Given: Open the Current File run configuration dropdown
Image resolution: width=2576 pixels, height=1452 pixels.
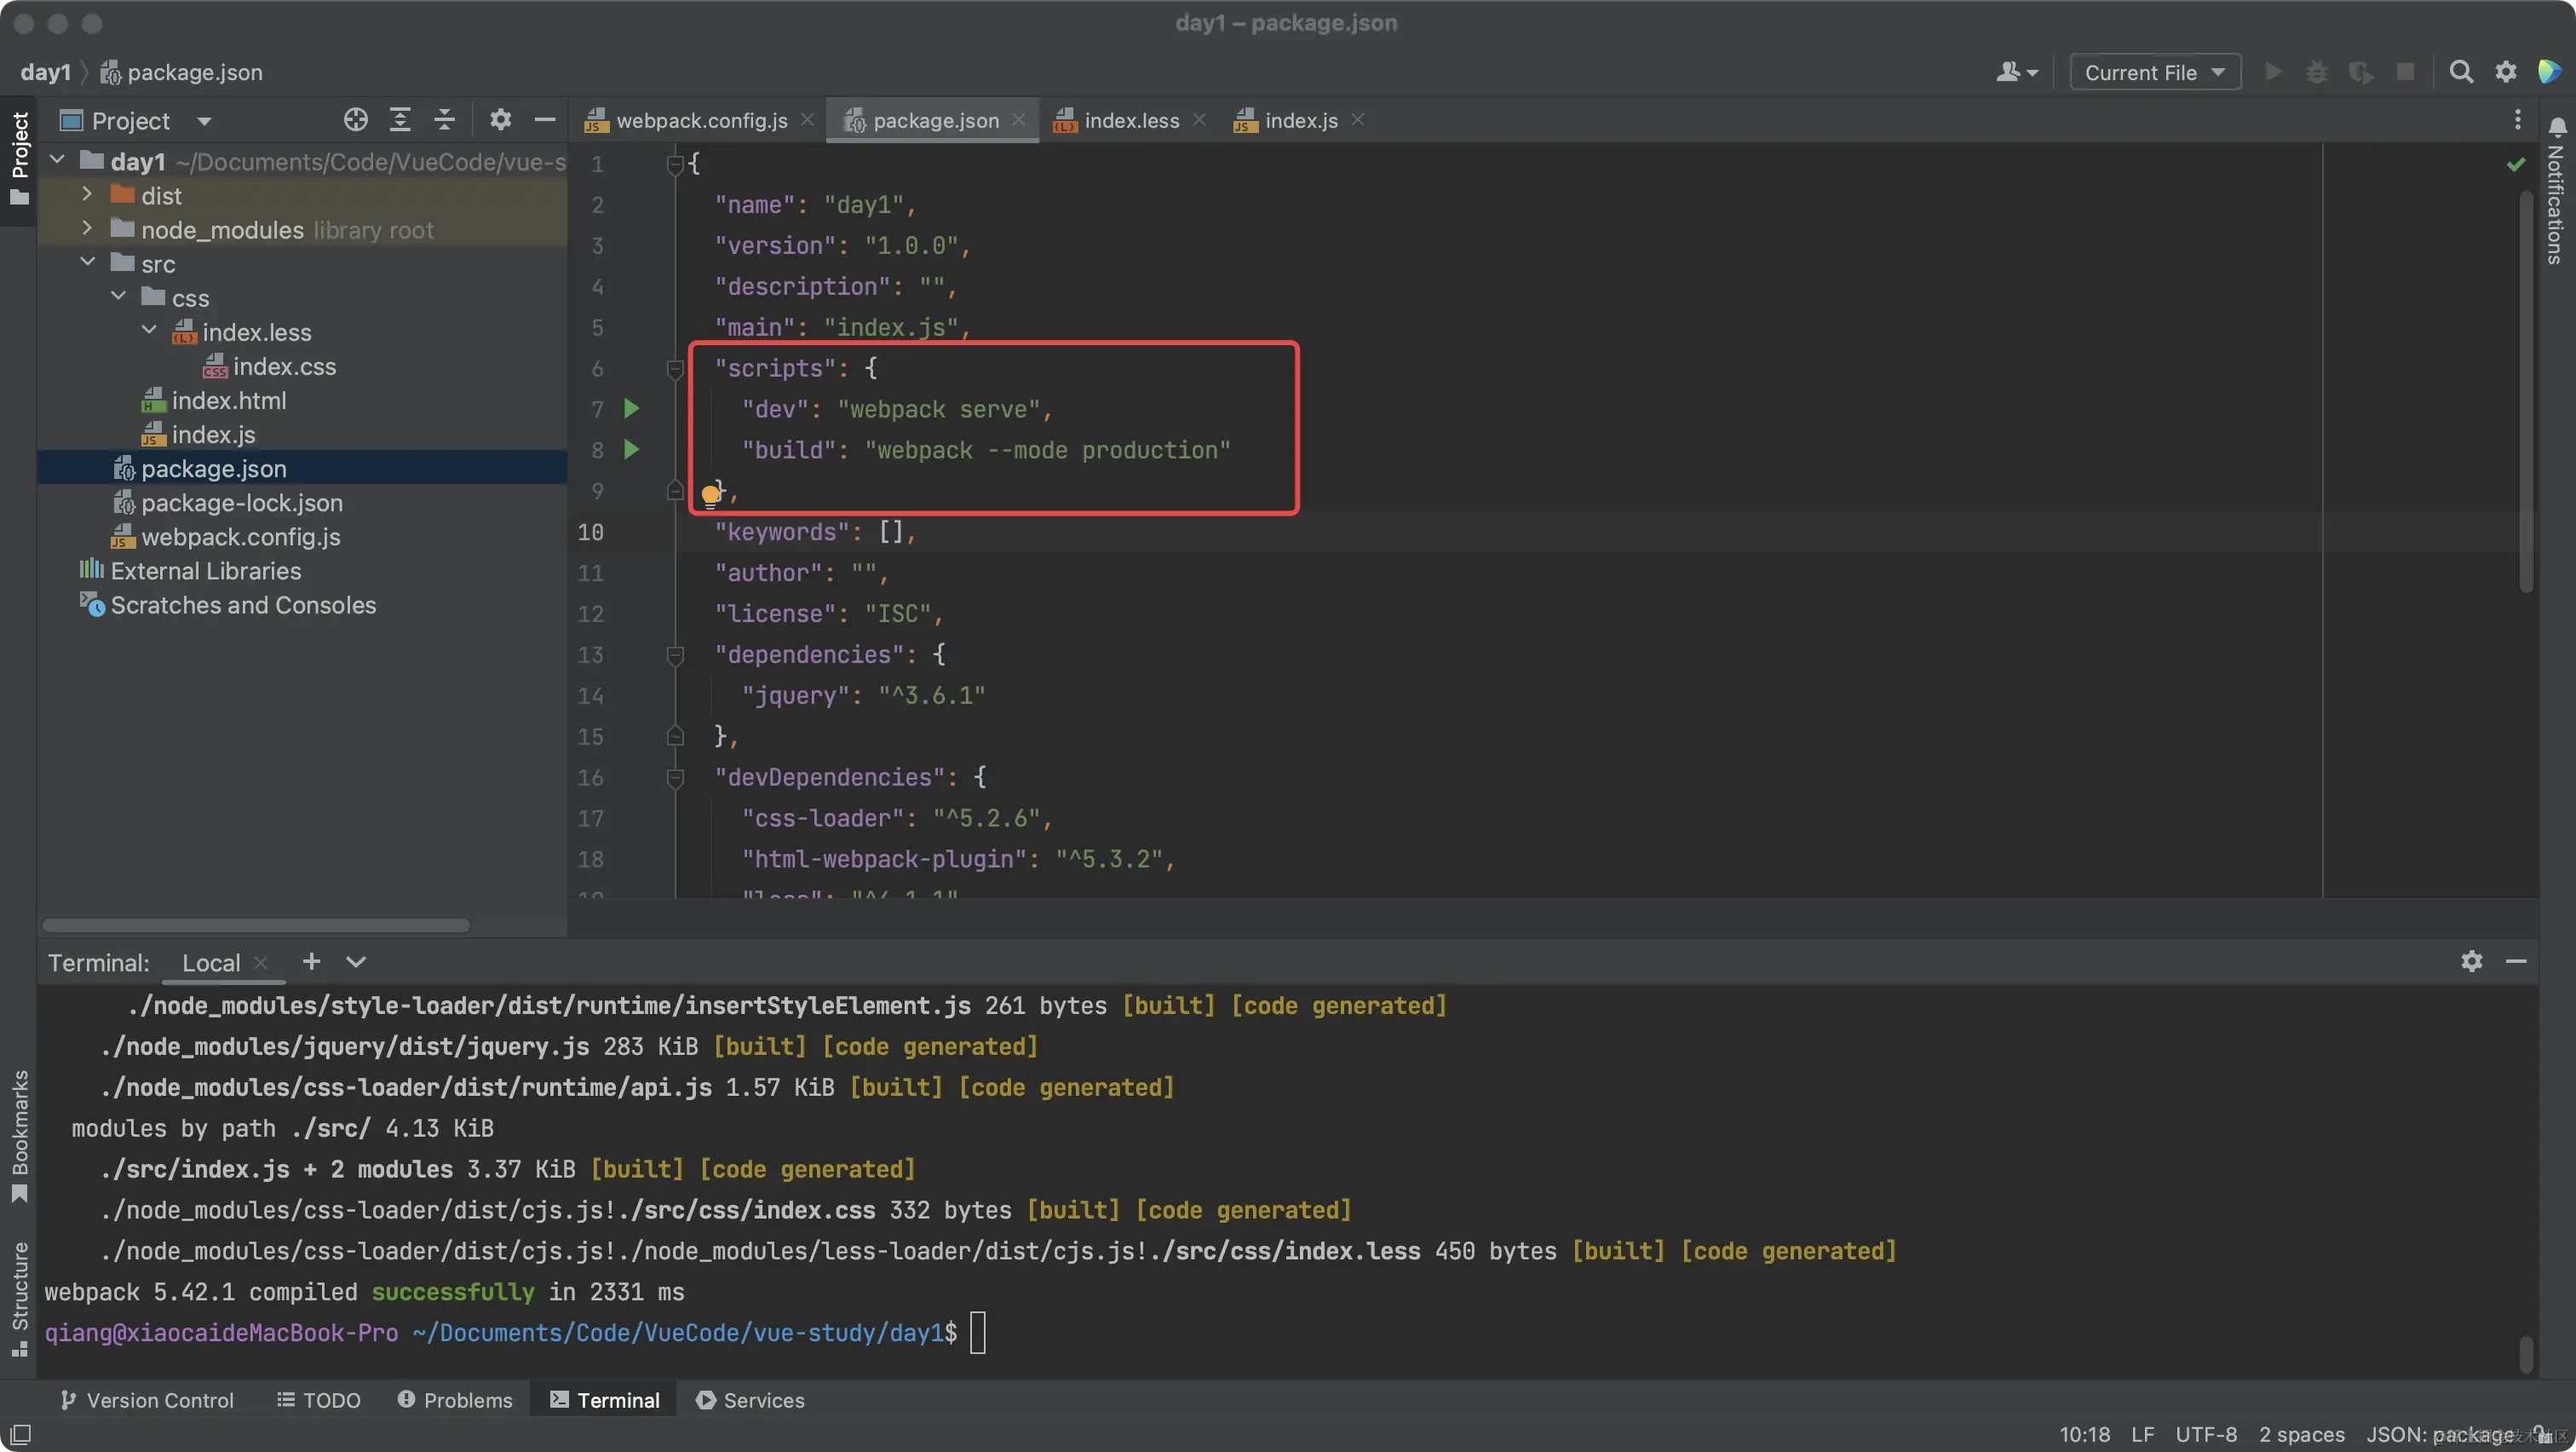Looking at the screenshot, I should [x=2154, y=72].
